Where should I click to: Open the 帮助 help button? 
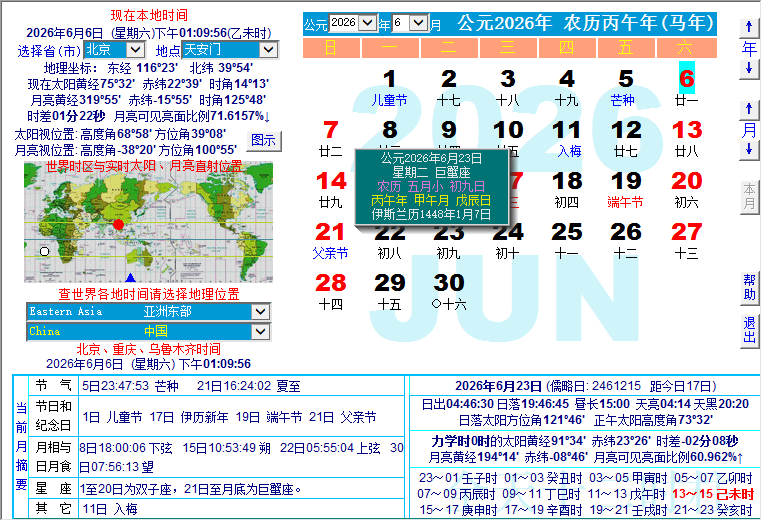point(749,288)
